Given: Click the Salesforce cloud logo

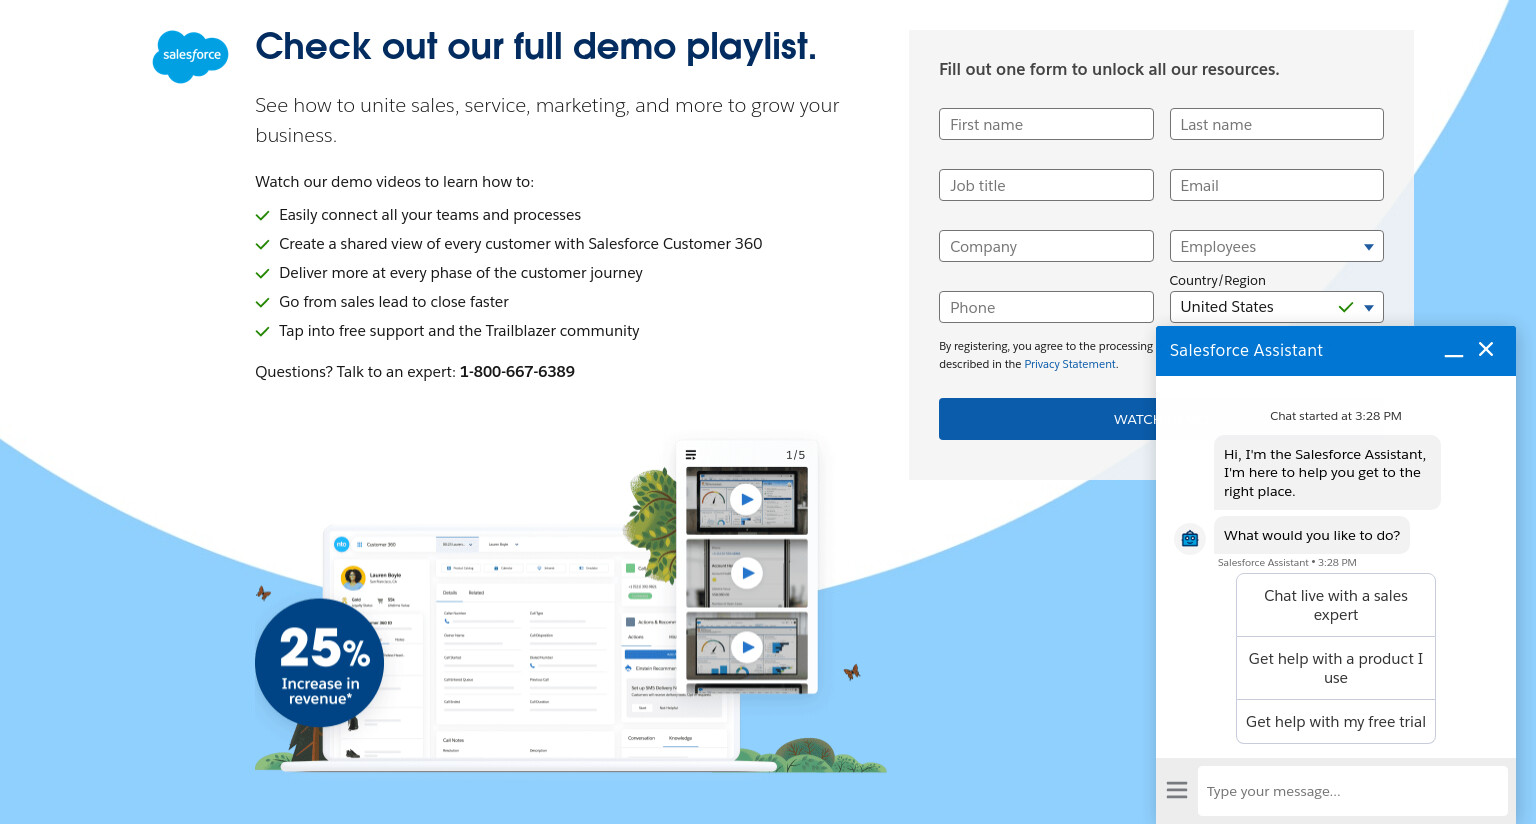Looking at the screenshot, I should (190, 56).
